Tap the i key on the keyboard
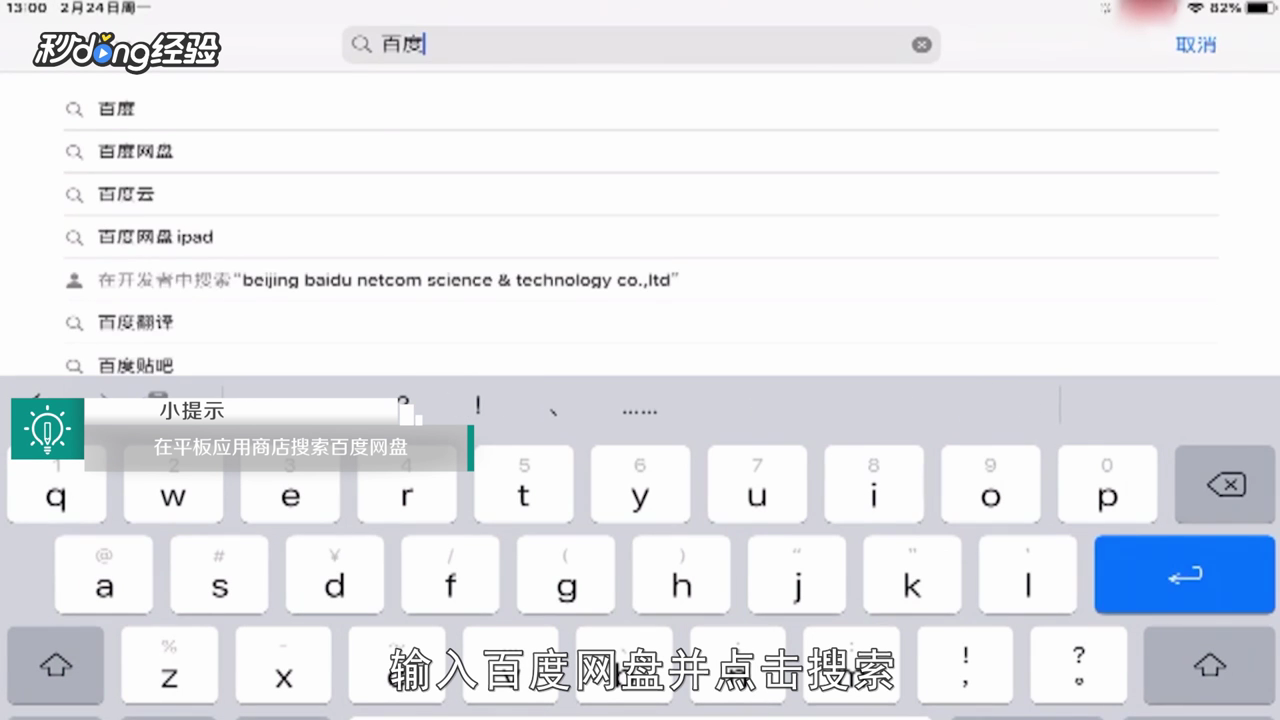Screen dimensions: 1280x720 coord(874,484)
